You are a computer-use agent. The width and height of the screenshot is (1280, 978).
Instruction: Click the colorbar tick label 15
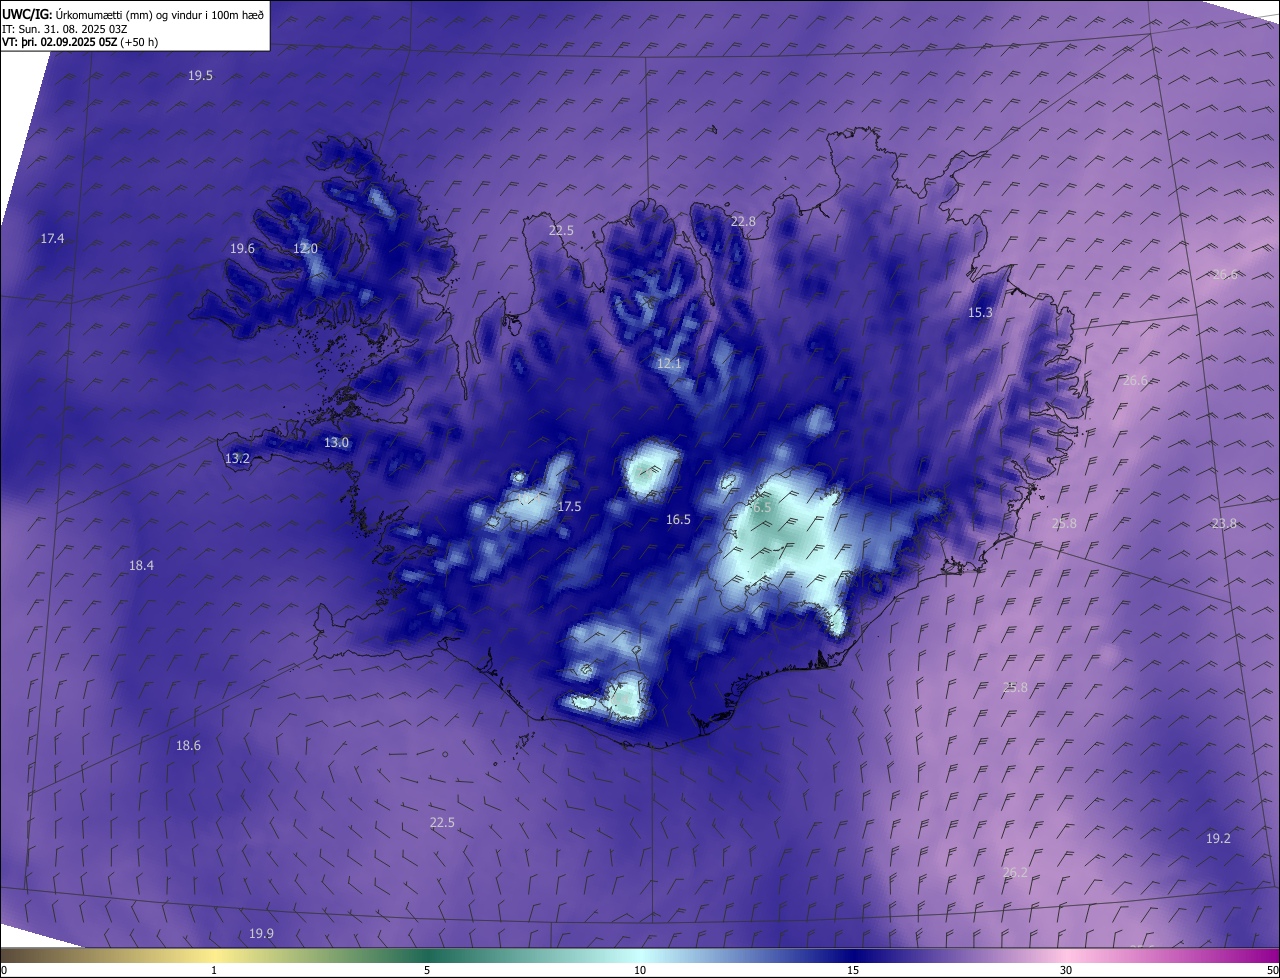pyautogui.click(x=853, y=970)
